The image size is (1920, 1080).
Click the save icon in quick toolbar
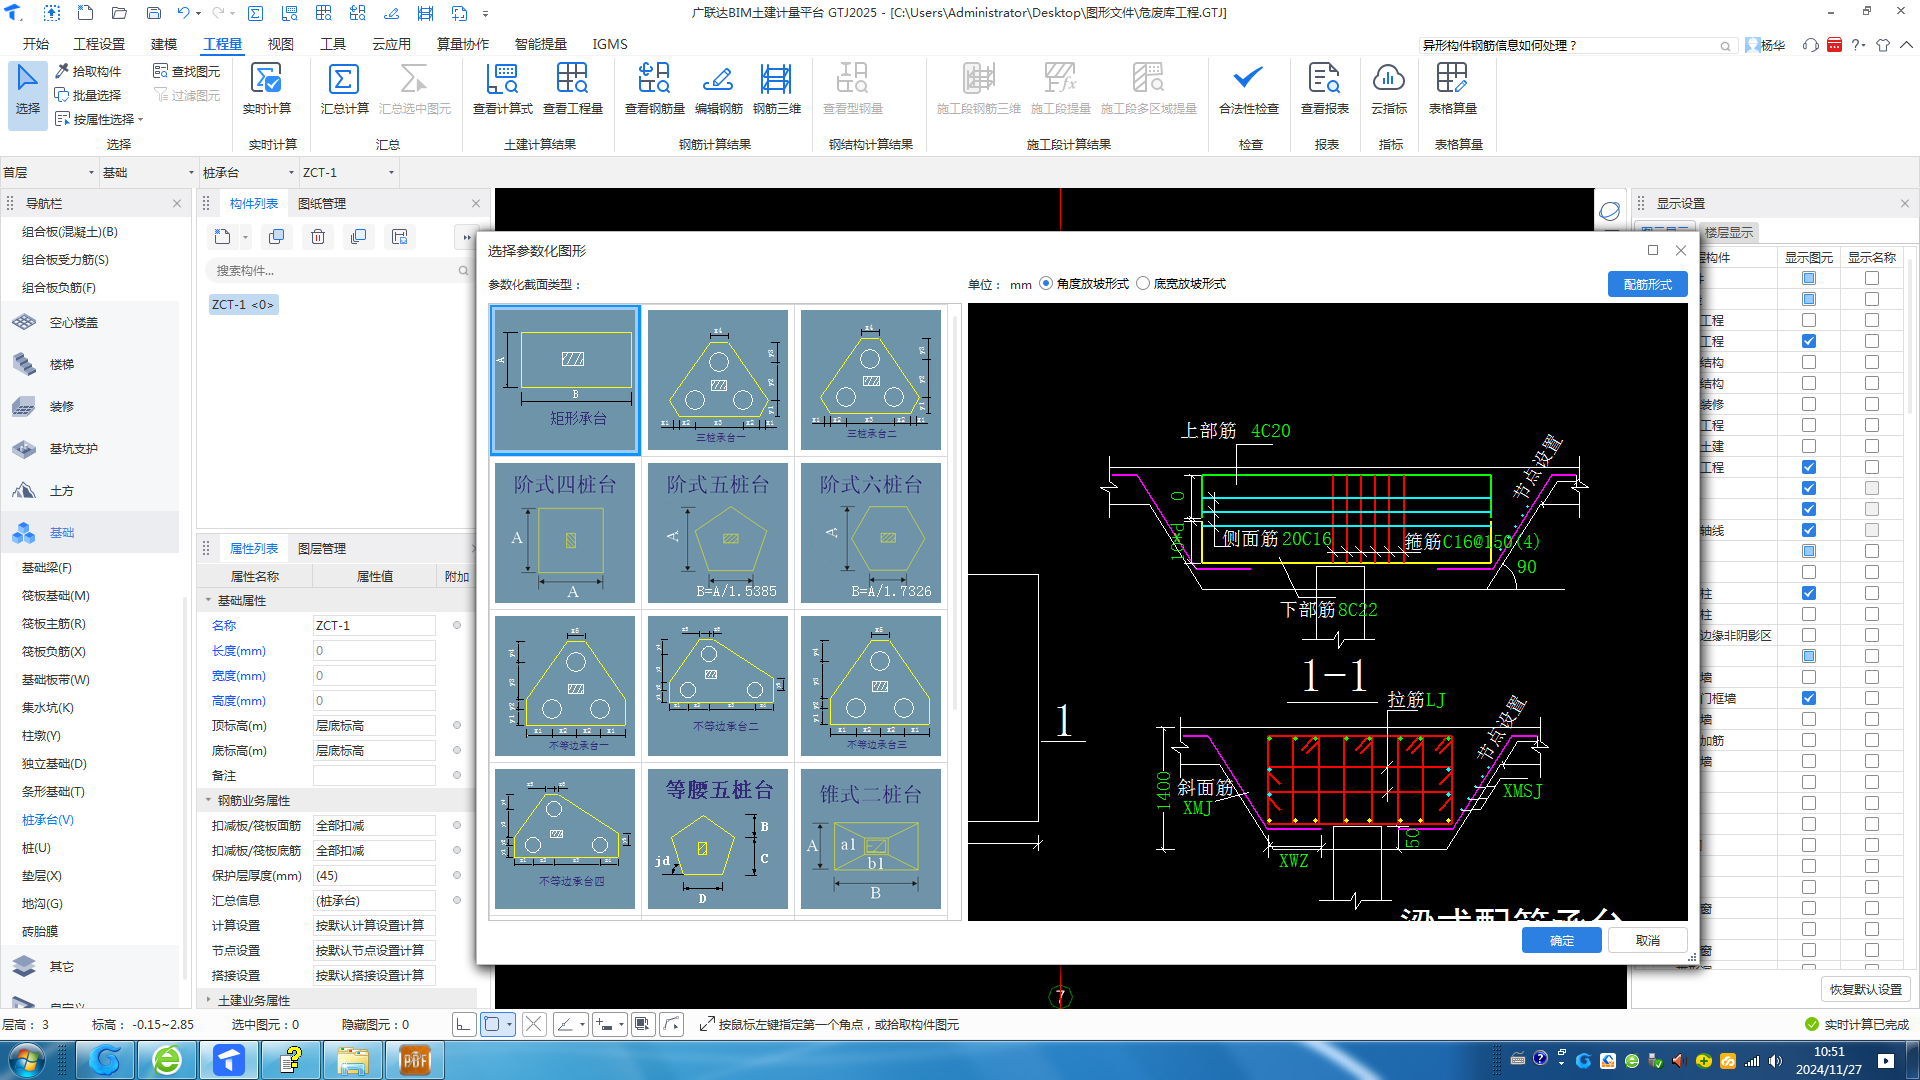pyautogui.click(x=154, y=13)
